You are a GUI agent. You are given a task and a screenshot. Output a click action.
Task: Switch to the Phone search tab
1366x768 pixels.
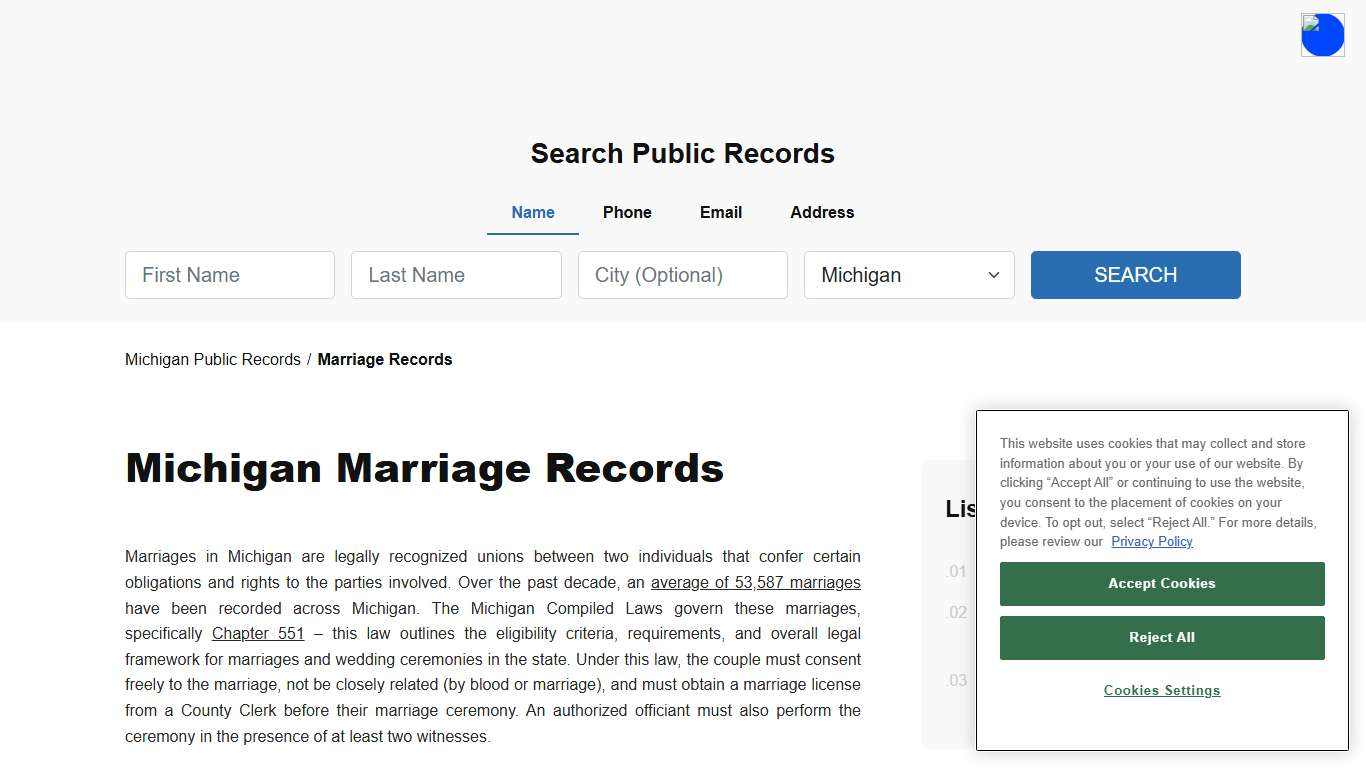[627, 212]
